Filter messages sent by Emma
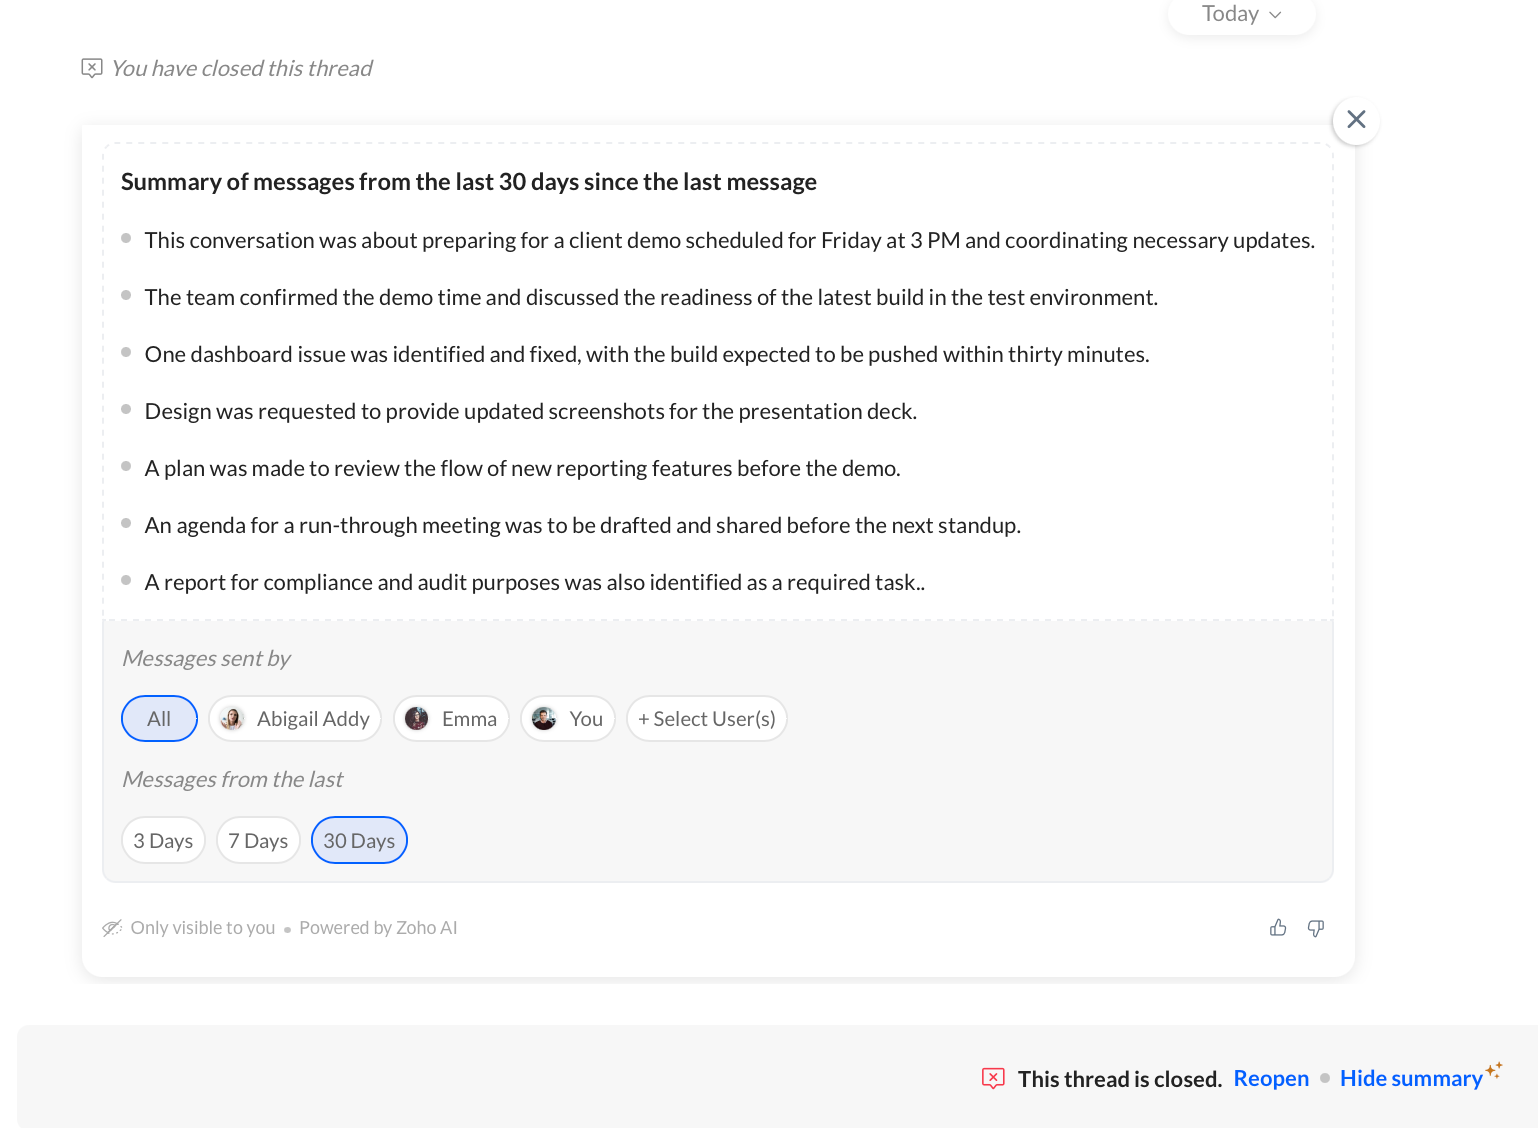This screenshot has height=1128, width=1538. point(452,719)
